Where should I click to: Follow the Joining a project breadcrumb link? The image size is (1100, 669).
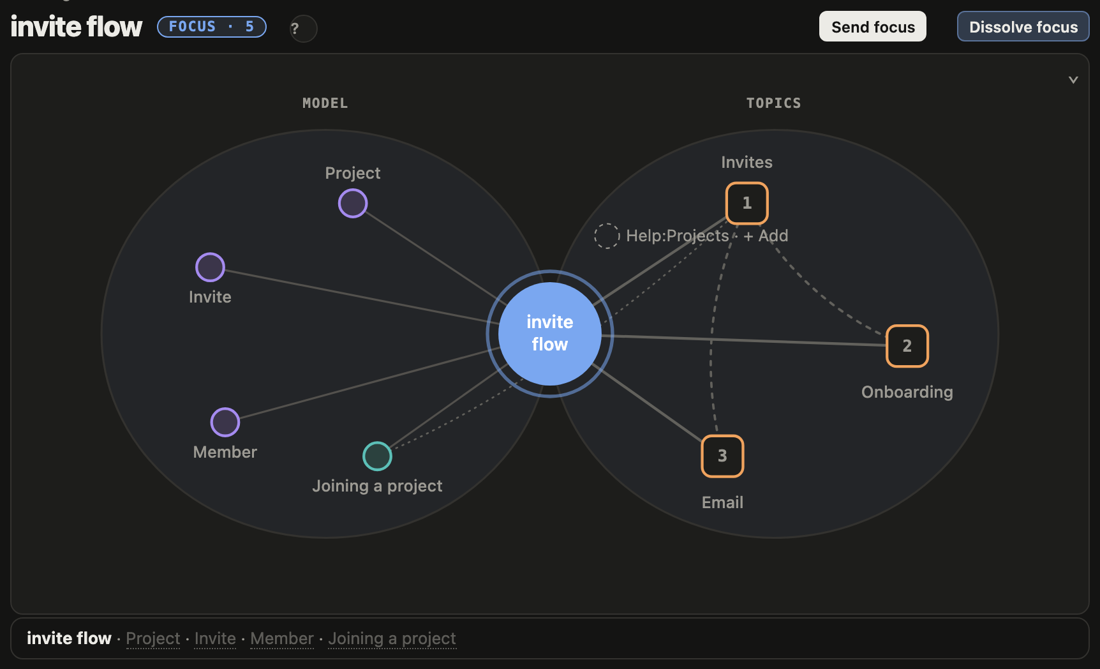(x=392, y=639)
